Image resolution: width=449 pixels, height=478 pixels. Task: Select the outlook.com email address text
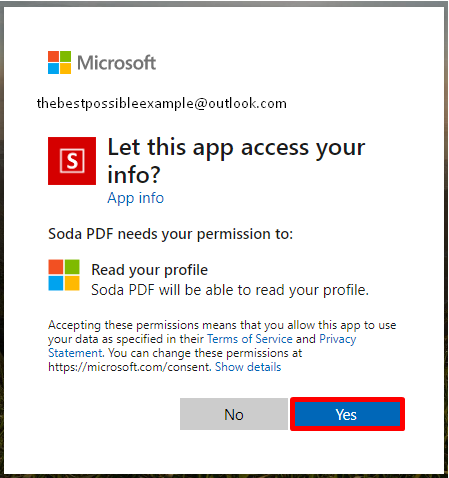tap(162, 104)
